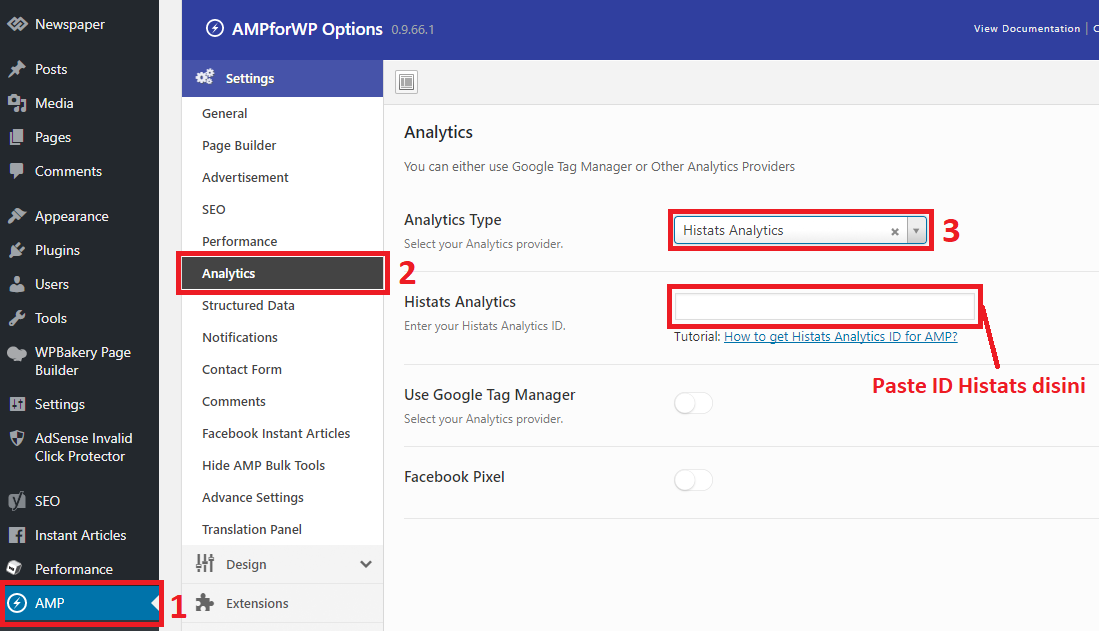1099x631 pixels.
Task: Click the View Documentation link
Action: pos(1026,28)
